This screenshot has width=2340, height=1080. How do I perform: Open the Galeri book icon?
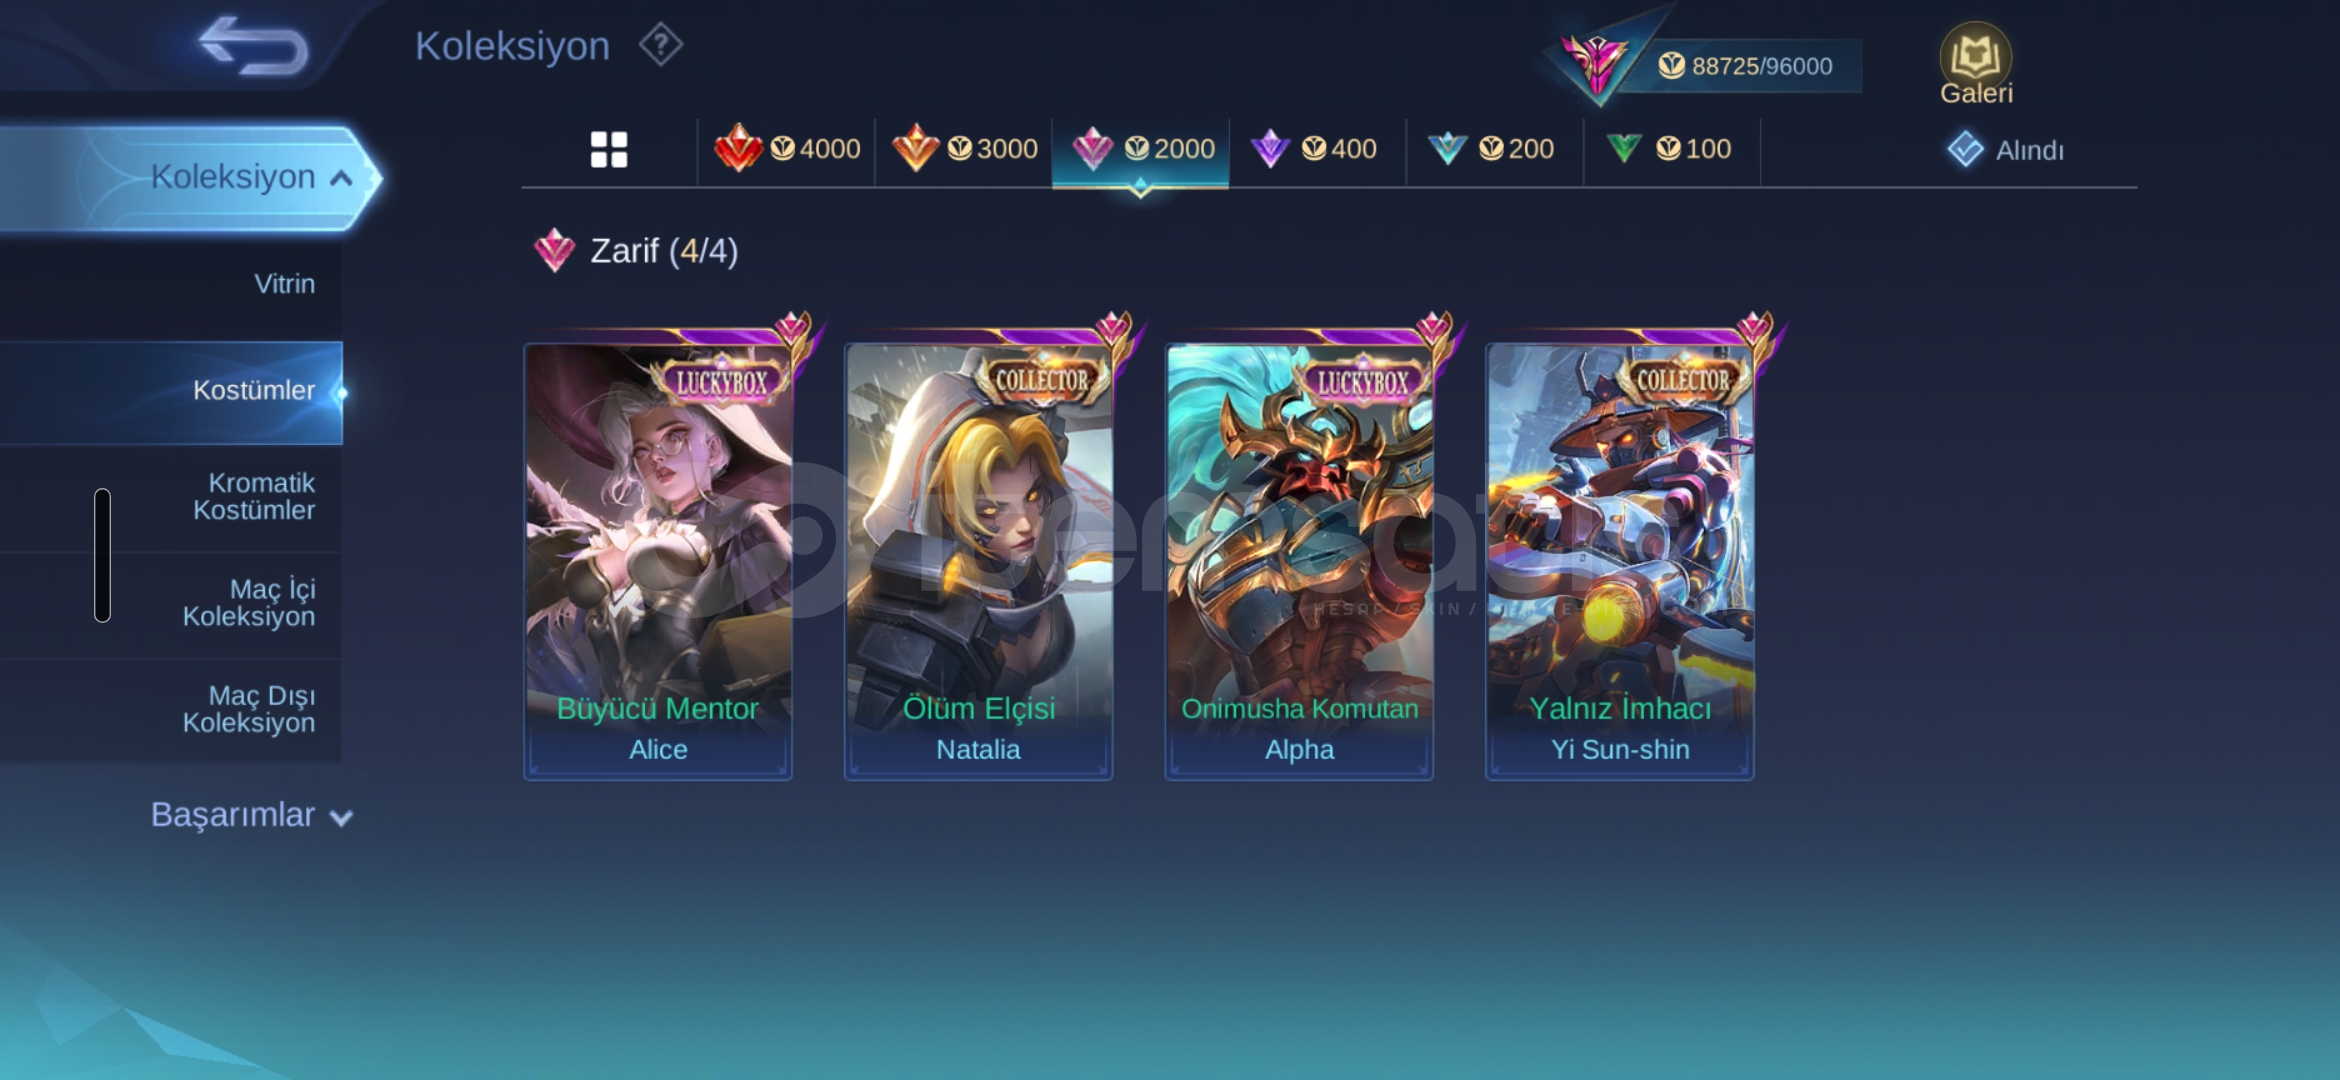(x=1976, y=64)
